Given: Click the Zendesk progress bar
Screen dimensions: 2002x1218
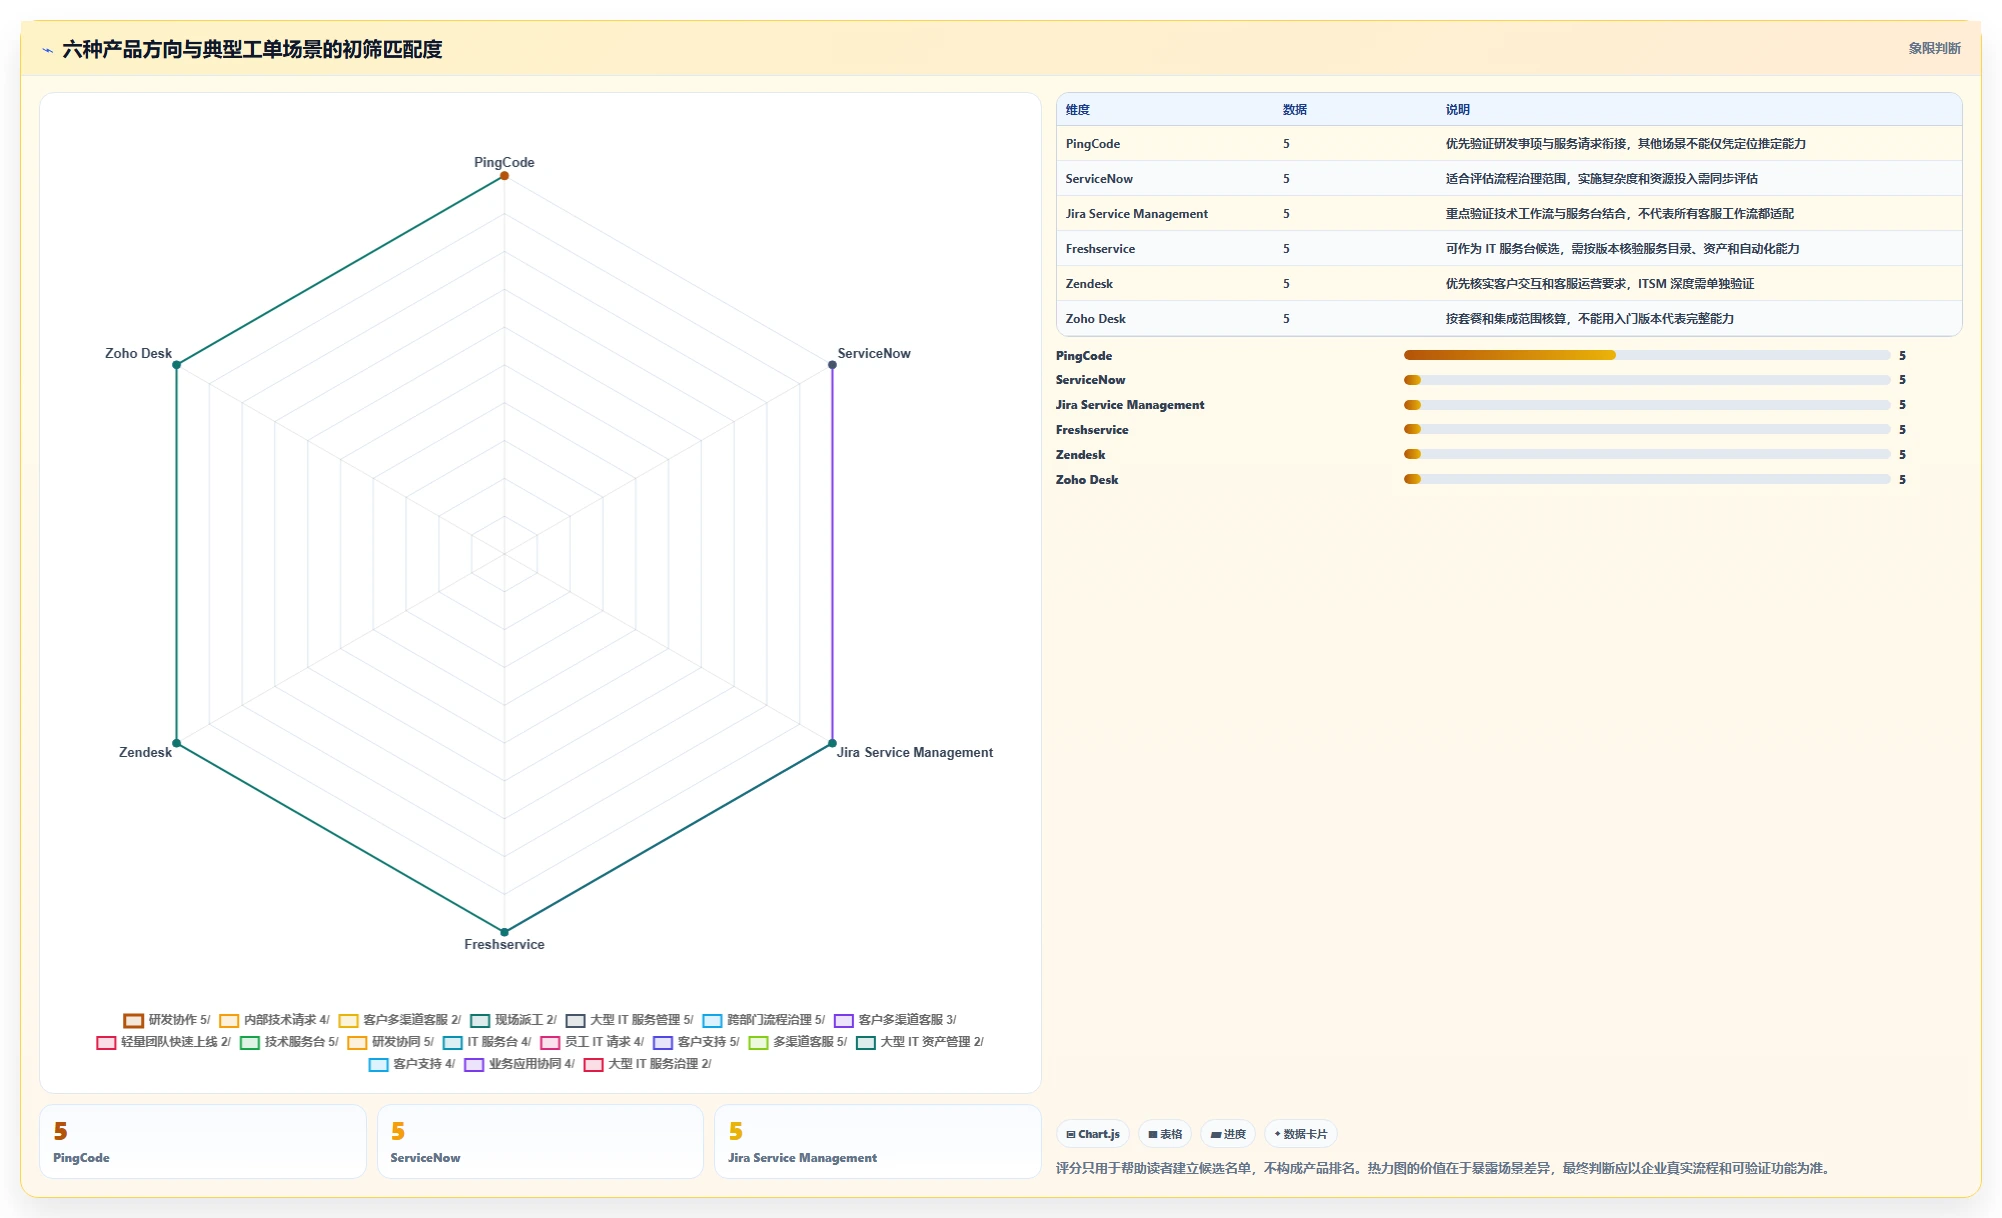Looking at the screenshot, I should click(x=1647, y=454).
